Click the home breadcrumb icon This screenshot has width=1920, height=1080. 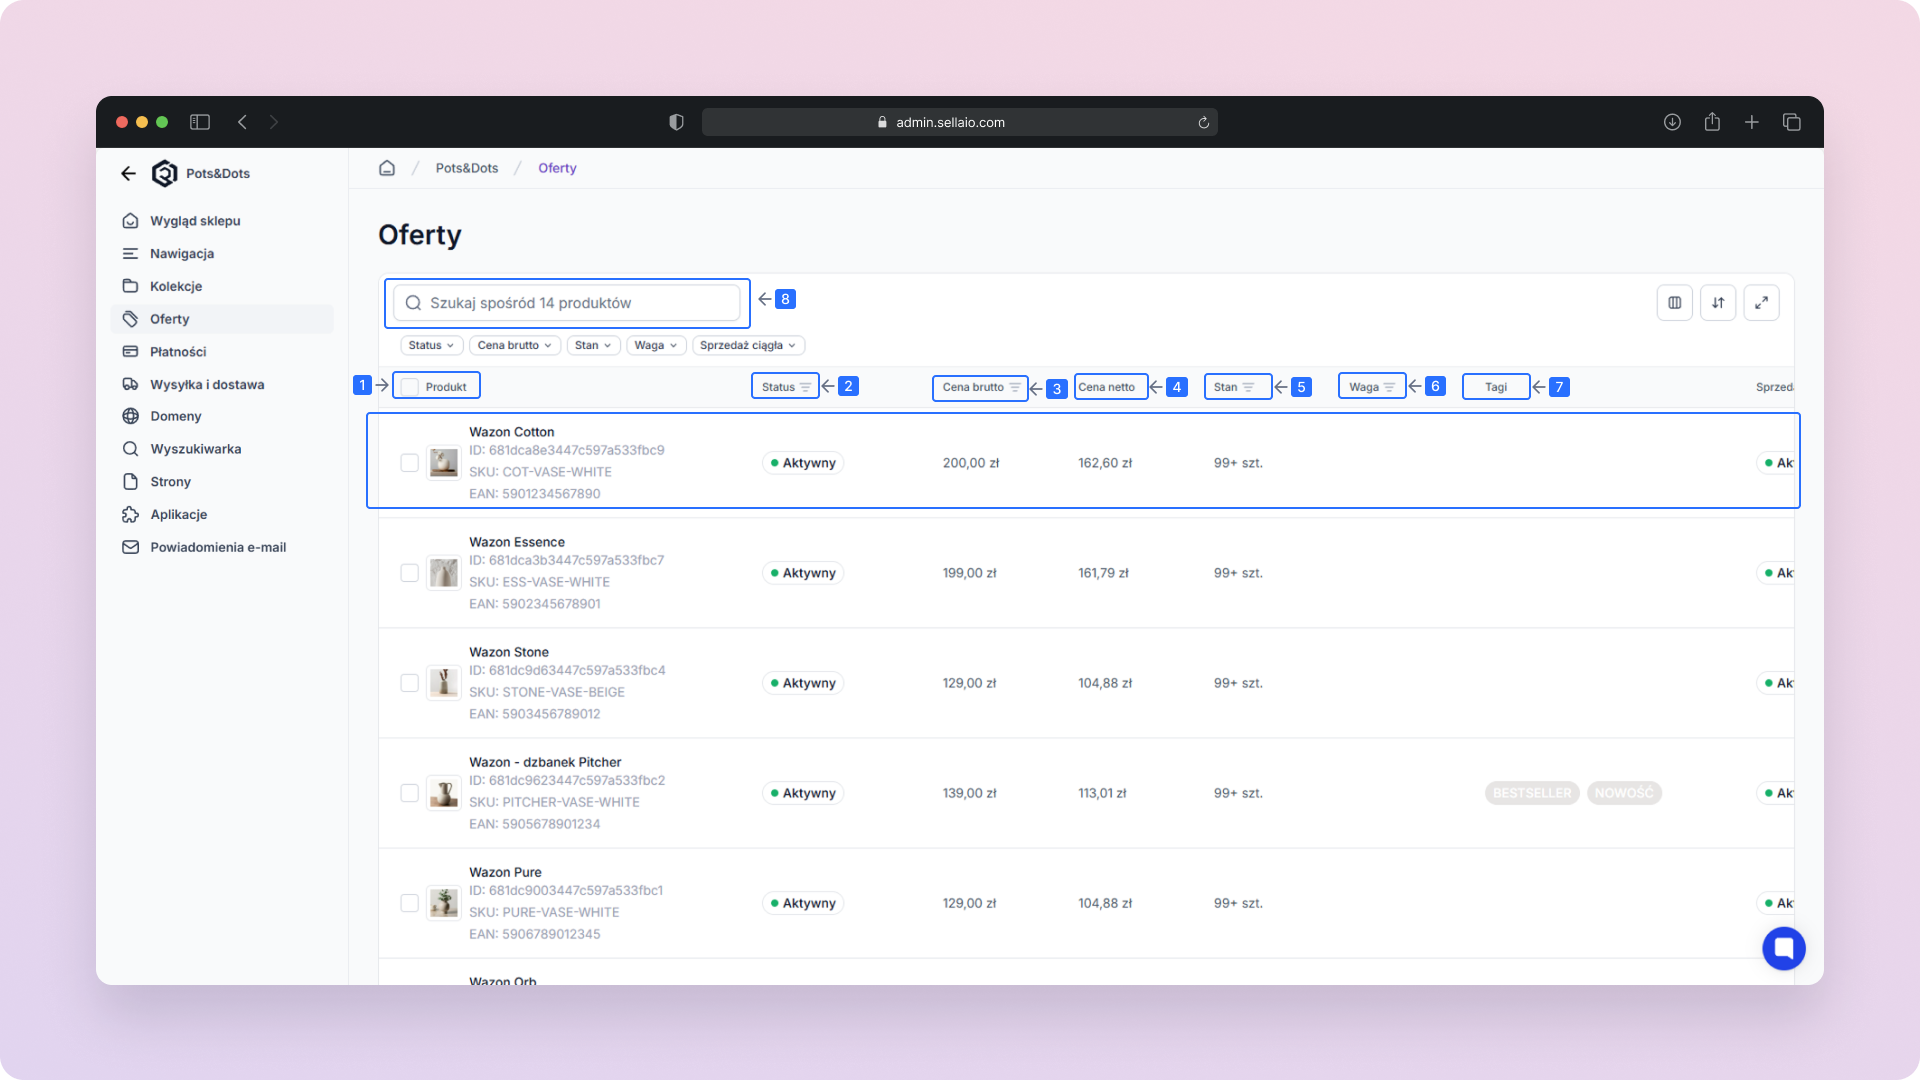[x=387, y=168]
